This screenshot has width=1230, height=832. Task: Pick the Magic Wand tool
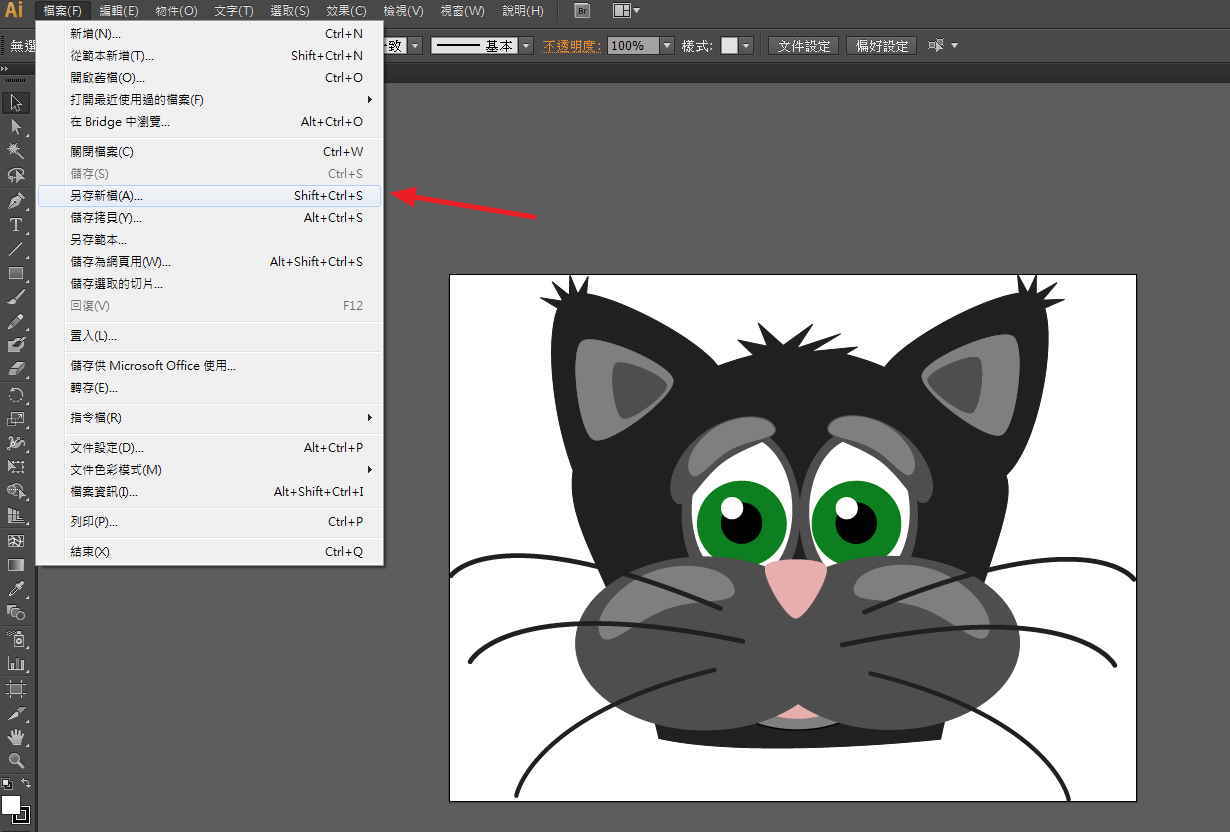point(16,151)
